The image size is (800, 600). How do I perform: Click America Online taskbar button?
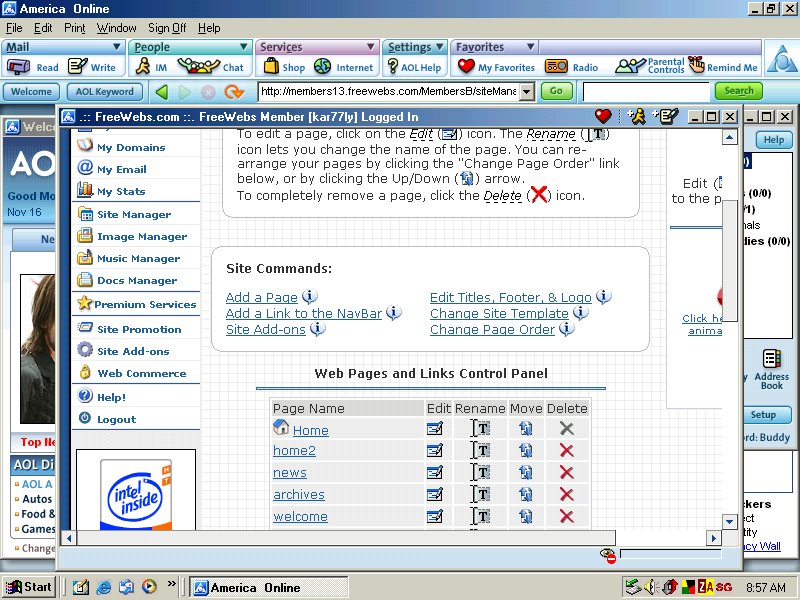tap(269, 587)
